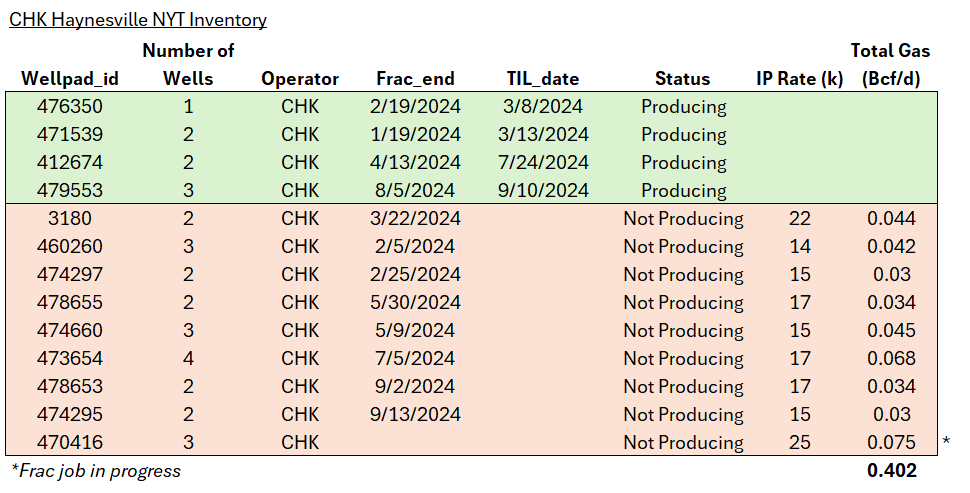The image size is (970, 493).
Task: Click the Frac job in progress footnote
Action: click(95, 471)
